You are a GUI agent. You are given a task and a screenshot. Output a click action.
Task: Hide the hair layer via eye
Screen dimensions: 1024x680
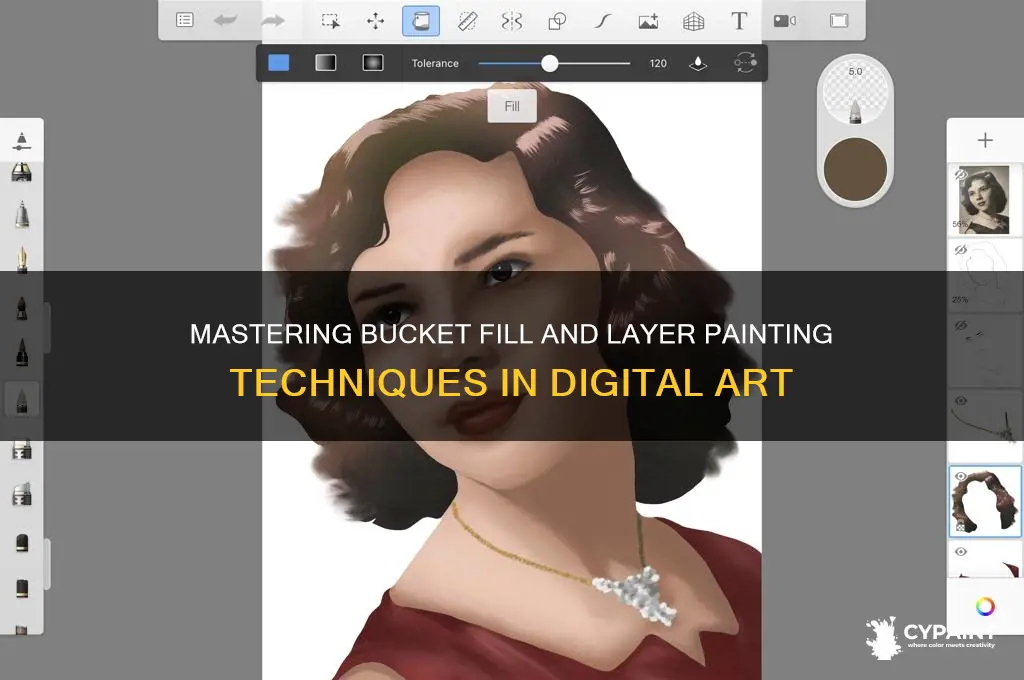pos(961,476)
